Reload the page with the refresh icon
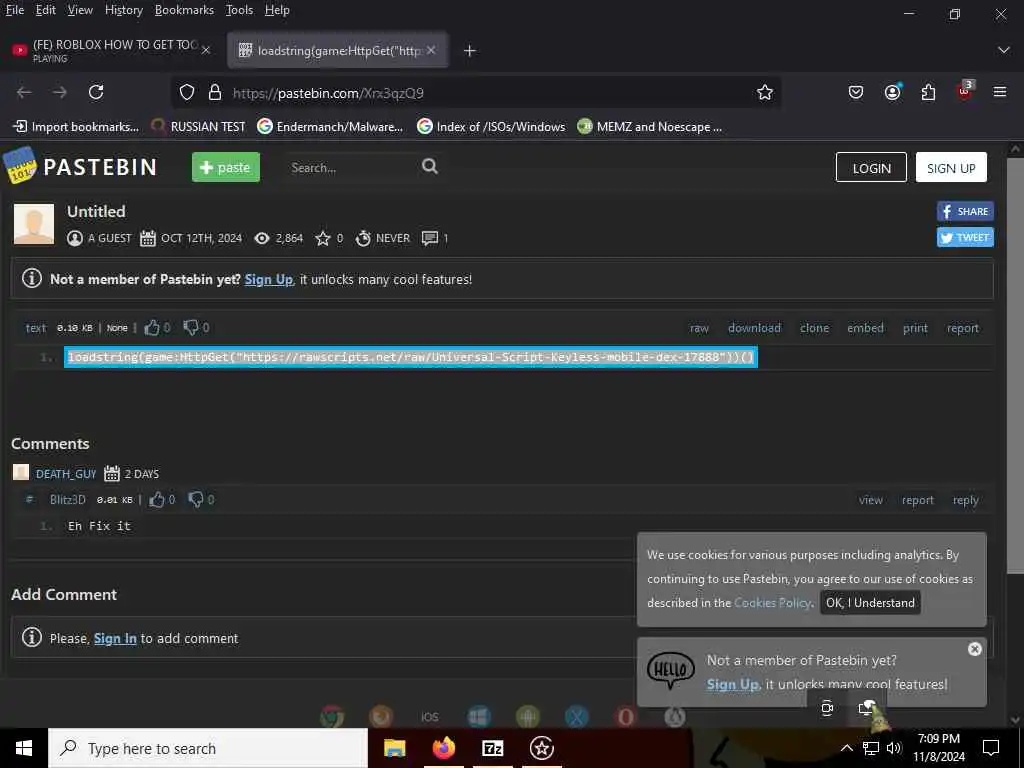Screen dimensions: 1024x768 click(x=96, y=93)
